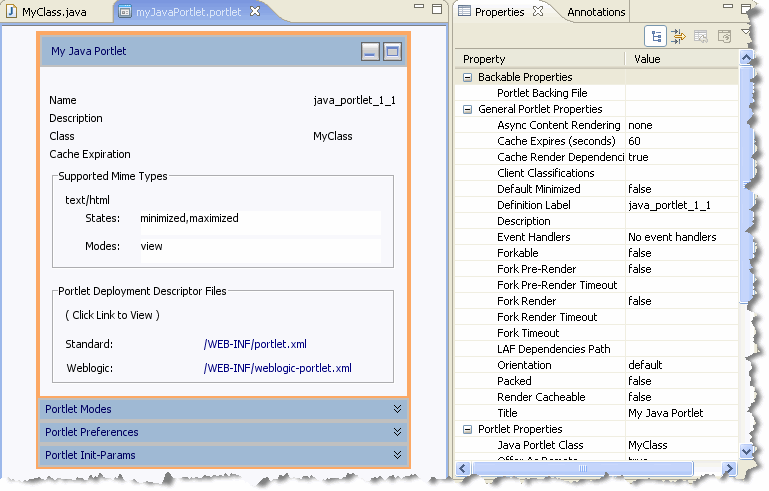Screen dimensions: 769x491
Task: Click the Cache Expires value 60
Action: pos(634,141)
